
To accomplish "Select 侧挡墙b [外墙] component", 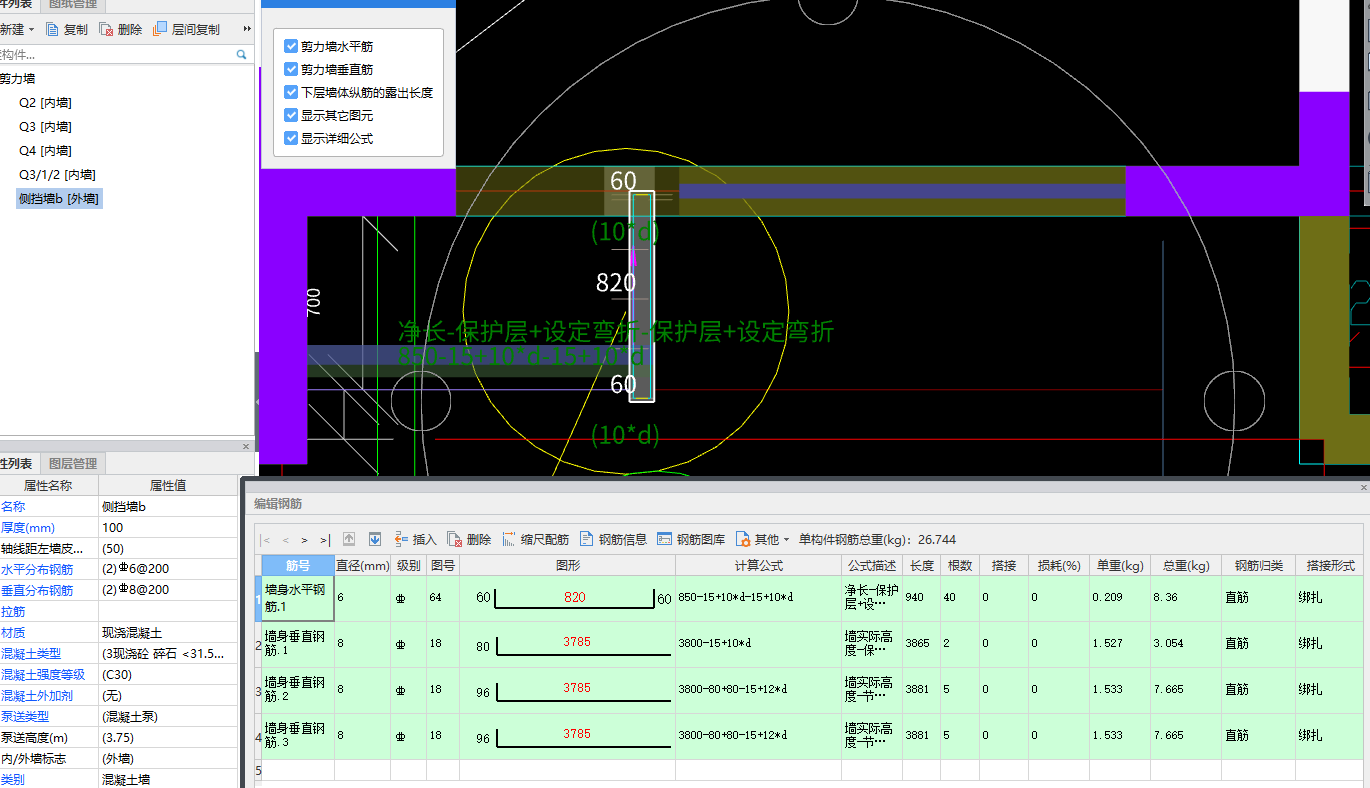I will (59, 199).
